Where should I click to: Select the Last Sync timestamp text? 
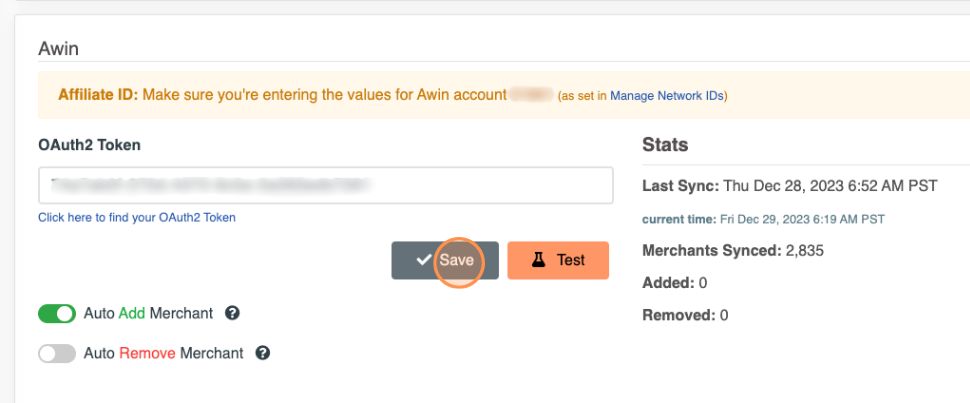815,187
